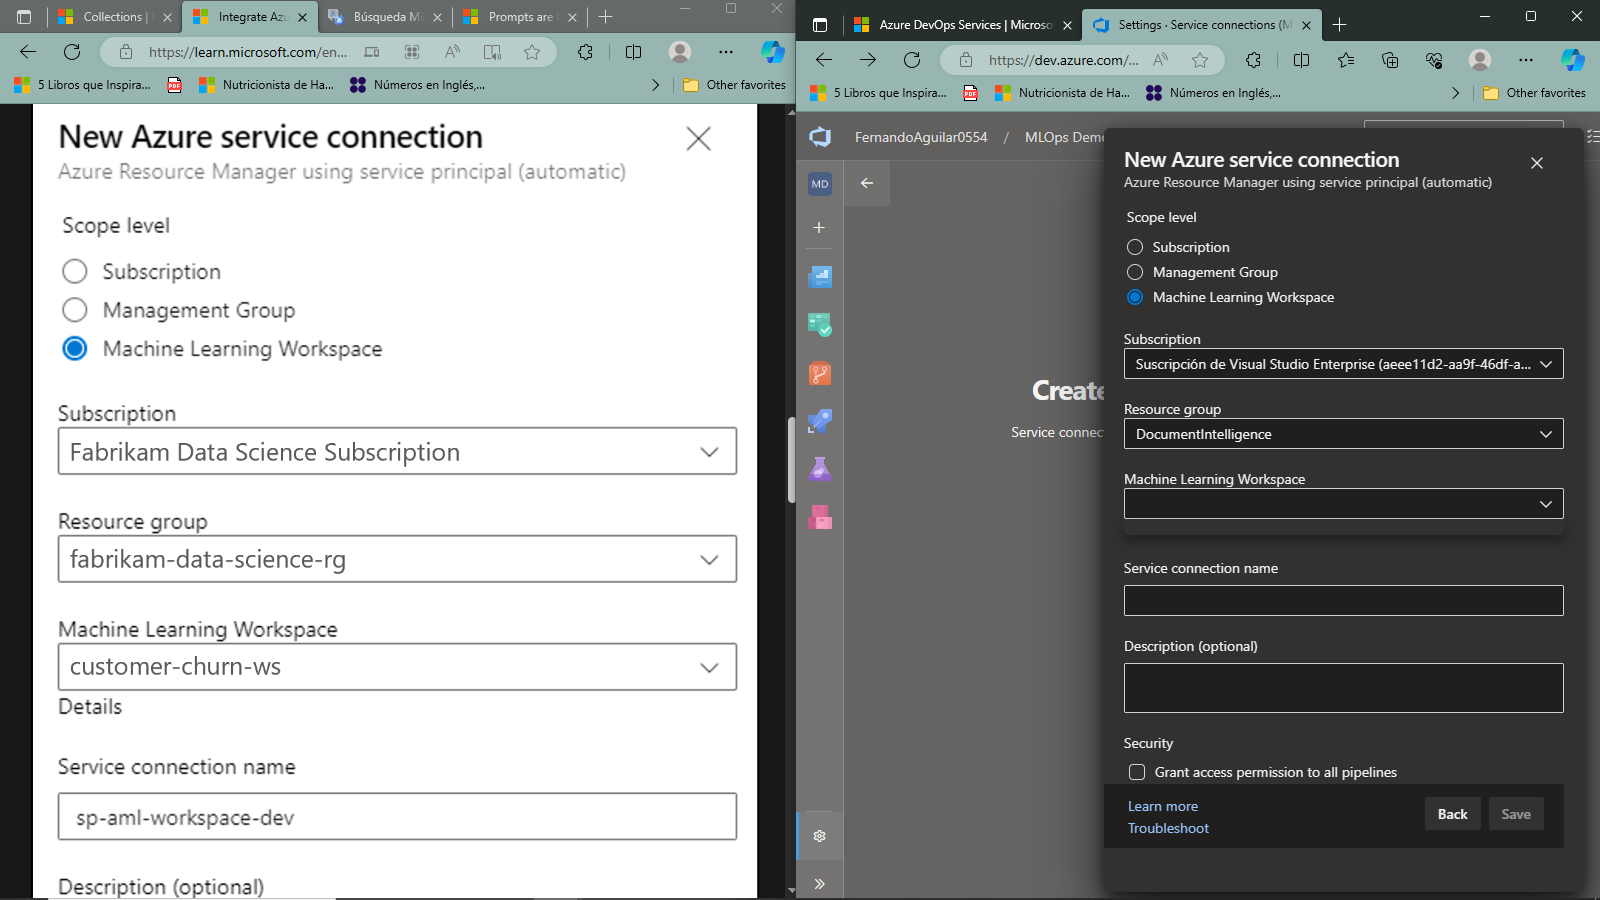1600x900 pixels.
Task: Open Project settings with the gear icon
Action: click(x=819, y=836)
